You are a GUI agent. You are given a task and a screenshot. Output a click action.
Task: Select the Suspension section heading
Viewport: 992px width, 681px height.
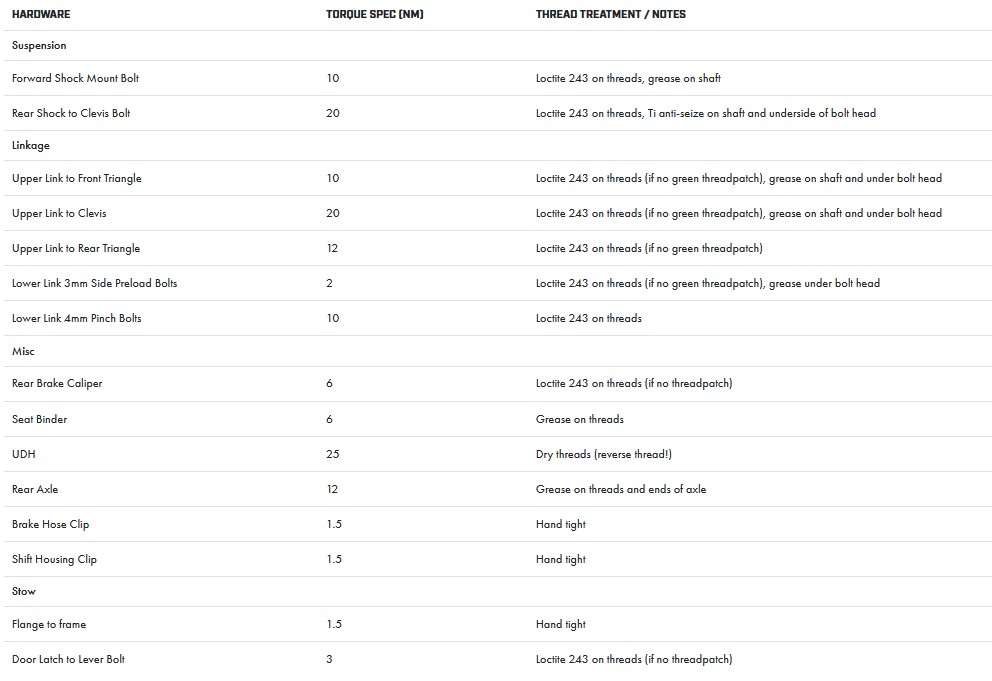tap(39, 46)
